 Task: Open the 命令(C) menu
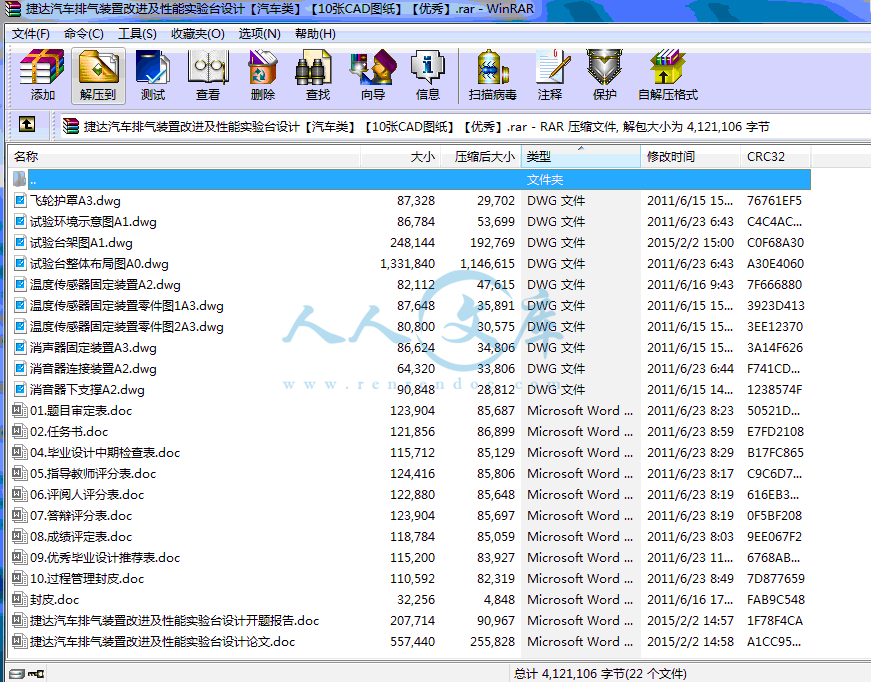(x=83, y=34)
